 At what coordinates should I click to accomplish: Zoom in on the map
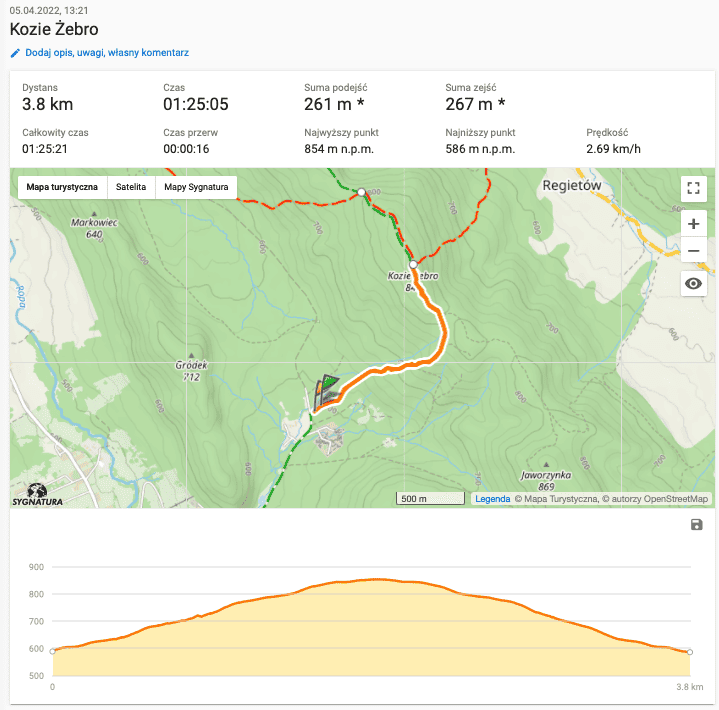(693, 223)
